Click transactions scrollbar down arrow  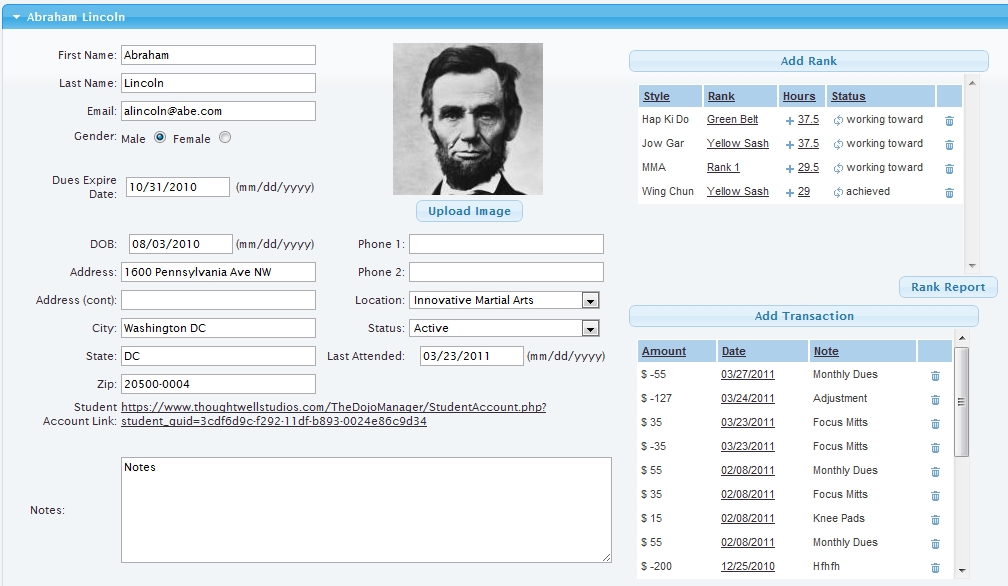(x=962, y=571)
